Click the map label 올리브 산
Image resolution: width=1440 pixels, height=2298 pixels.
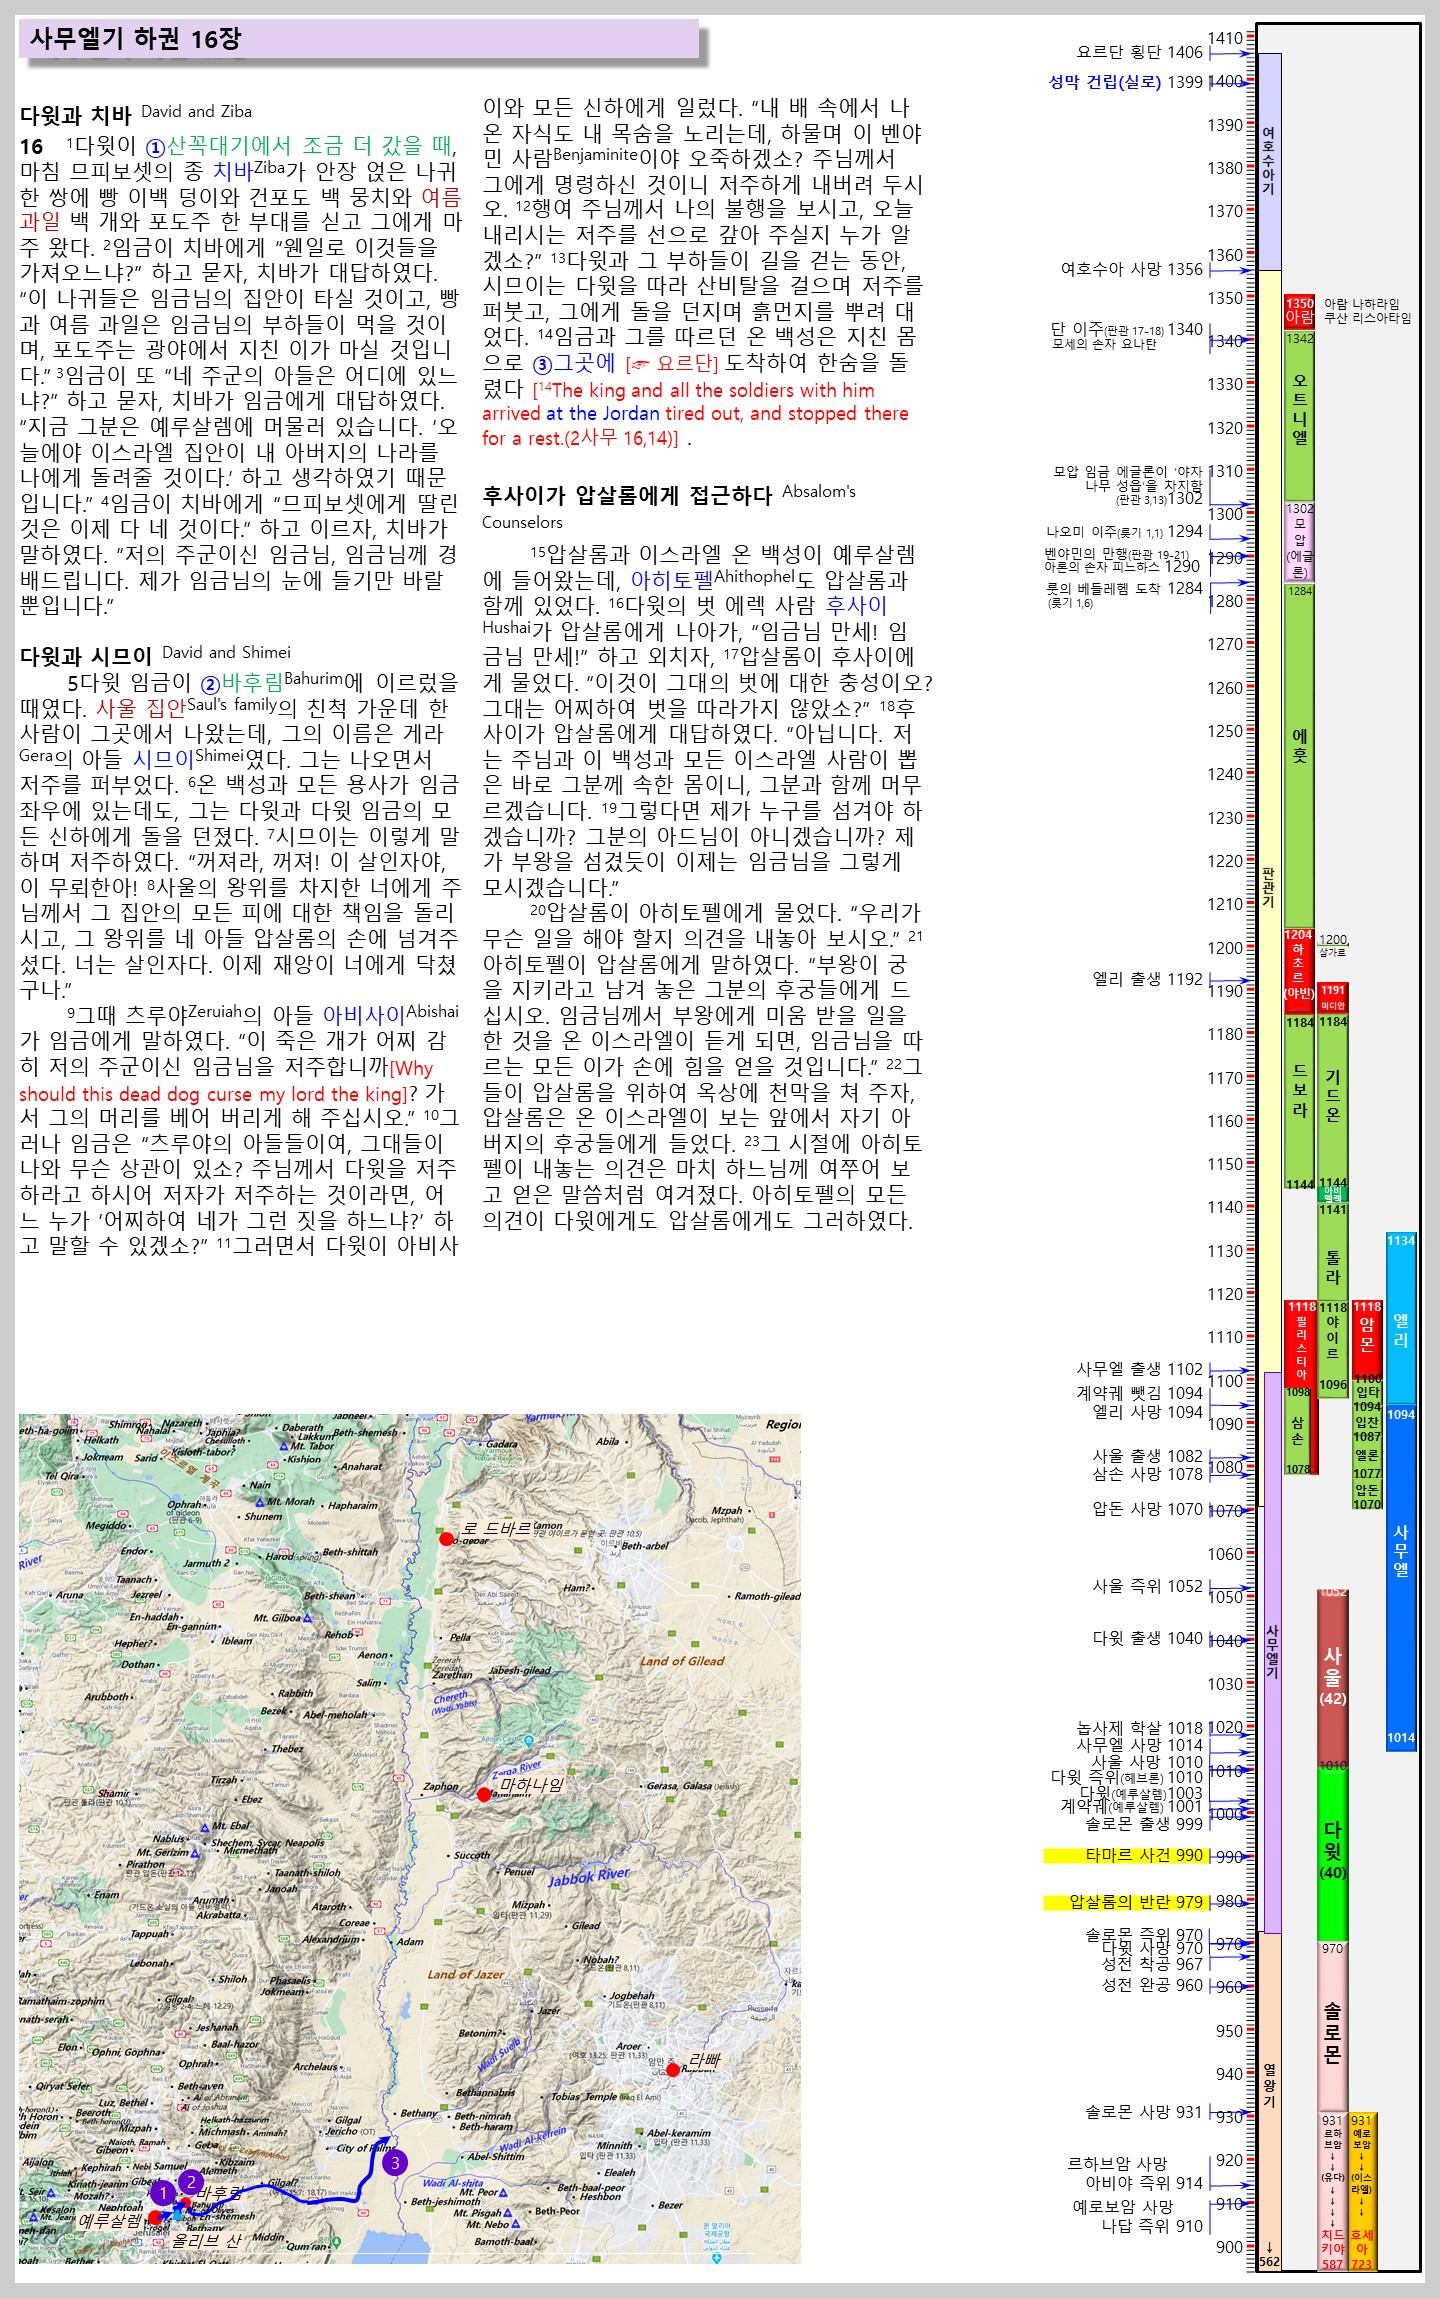pyautogui.click(x=207, y=2241)
